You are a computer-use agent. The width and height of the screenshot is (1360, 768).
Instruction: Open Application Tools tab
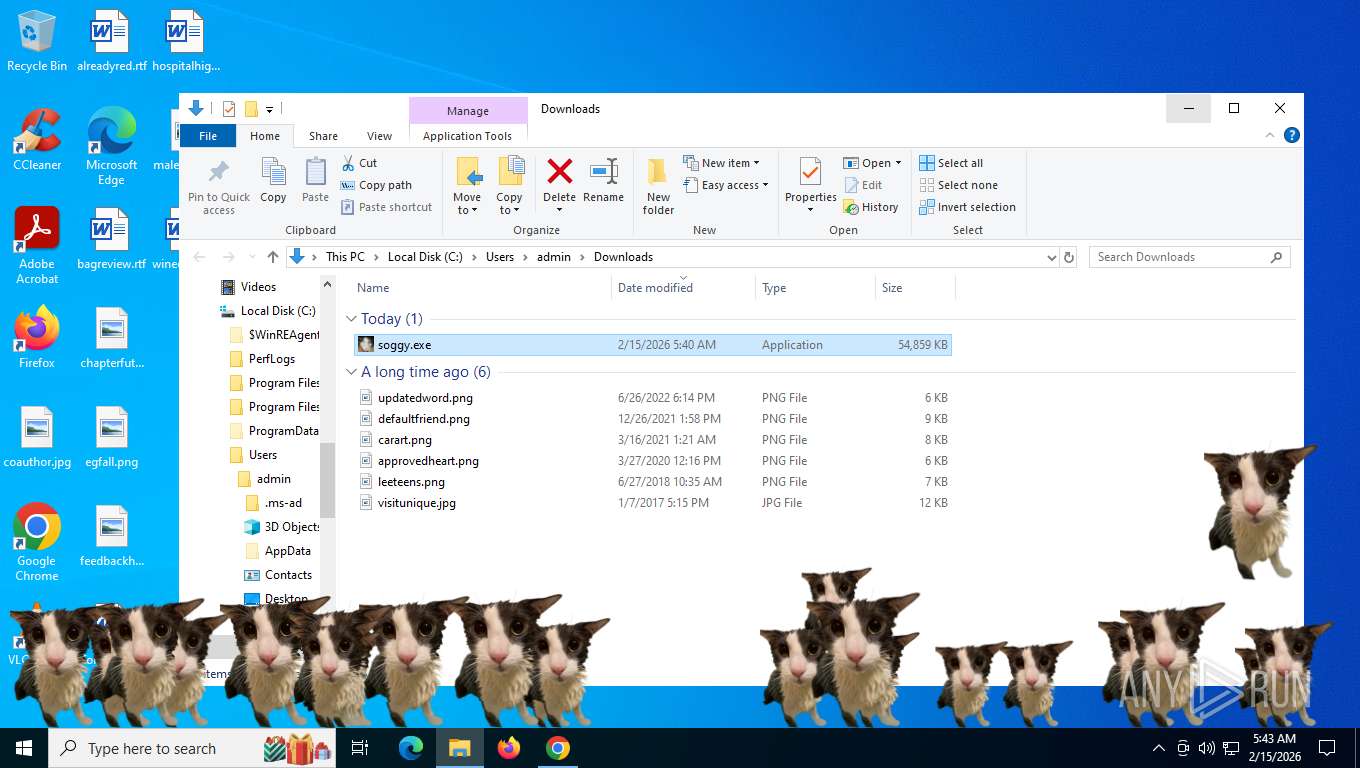[x=467, y=136]
